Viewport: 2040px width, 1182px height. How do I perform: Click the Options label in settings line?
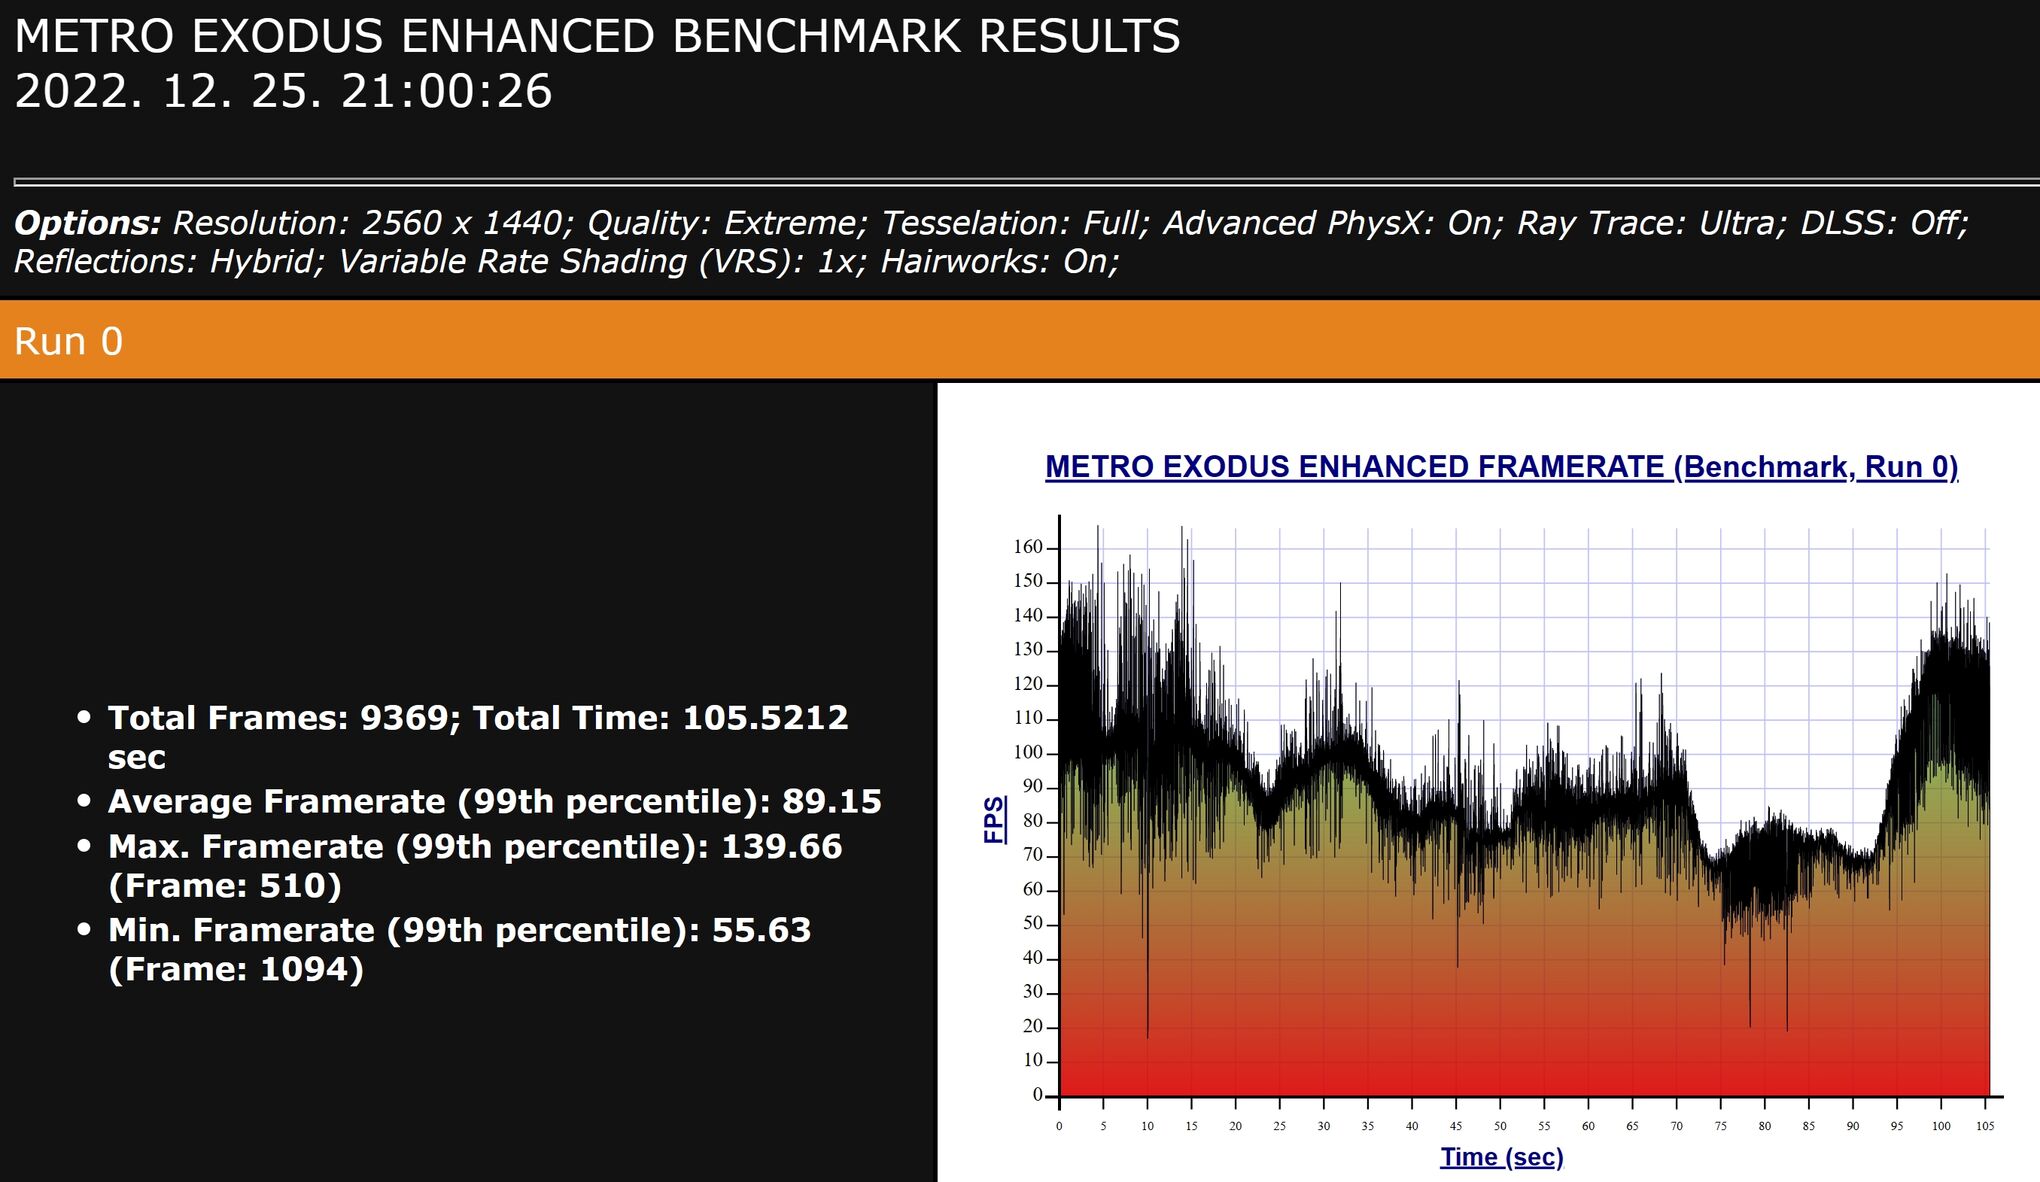87,223
